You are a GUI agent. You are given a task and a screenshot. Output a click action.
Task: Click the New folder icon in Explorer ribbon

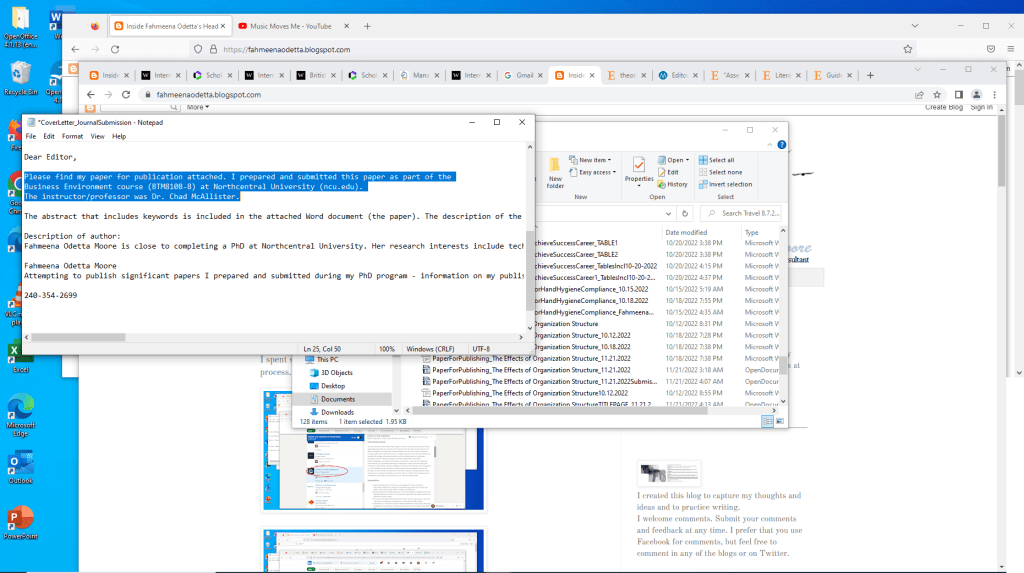555,171
